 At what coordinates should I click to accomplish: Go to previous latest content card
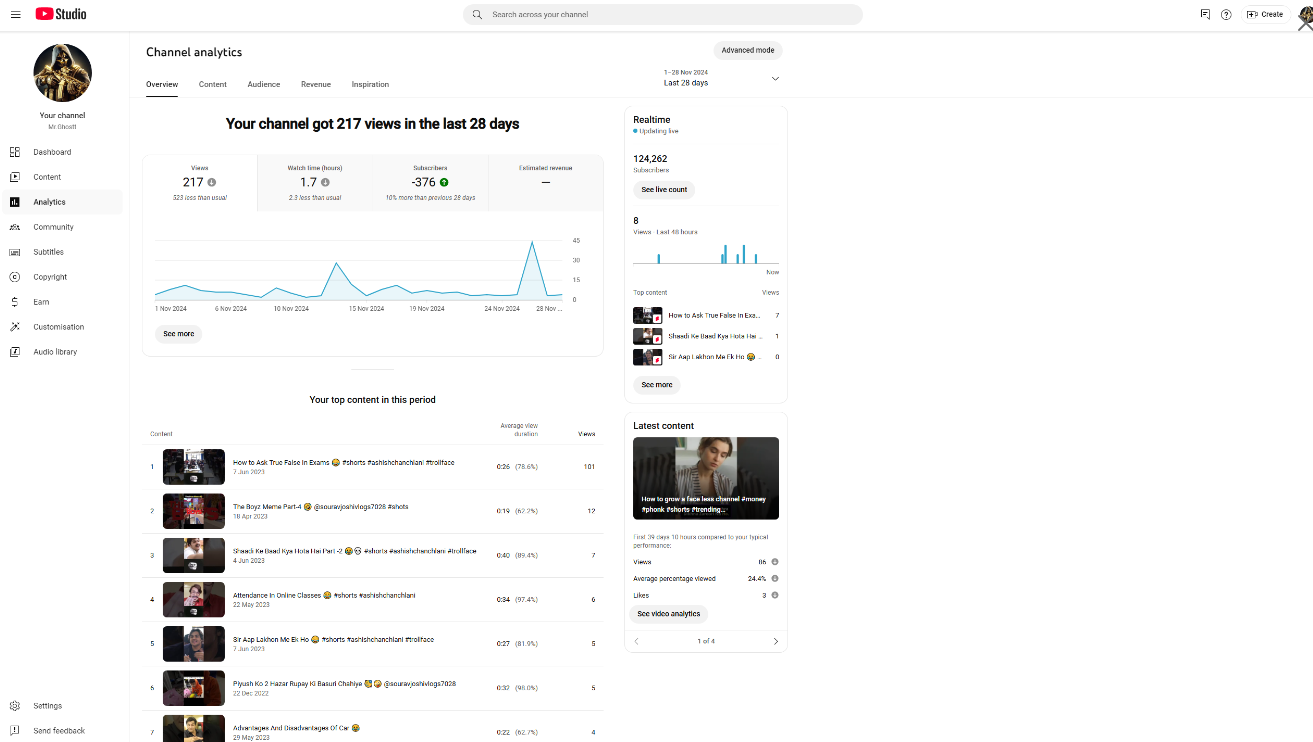click(637, 641)
